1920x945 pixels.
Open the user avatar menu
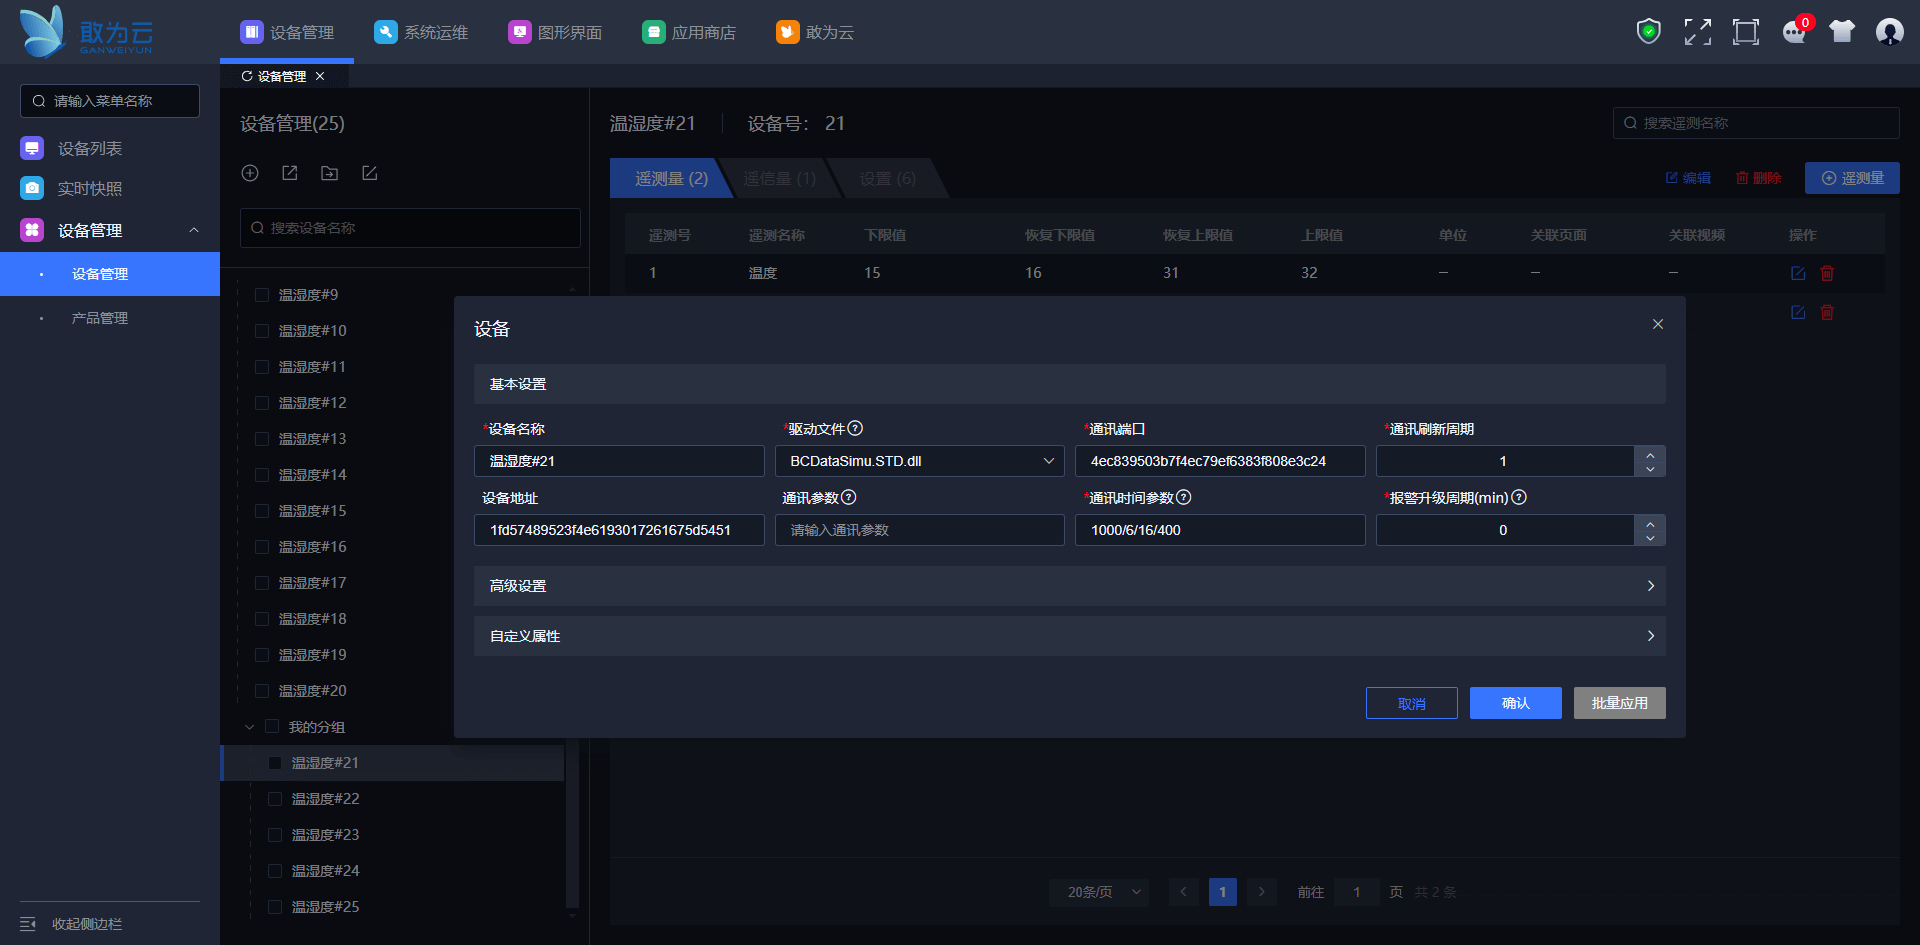[x=1889, y=32]
